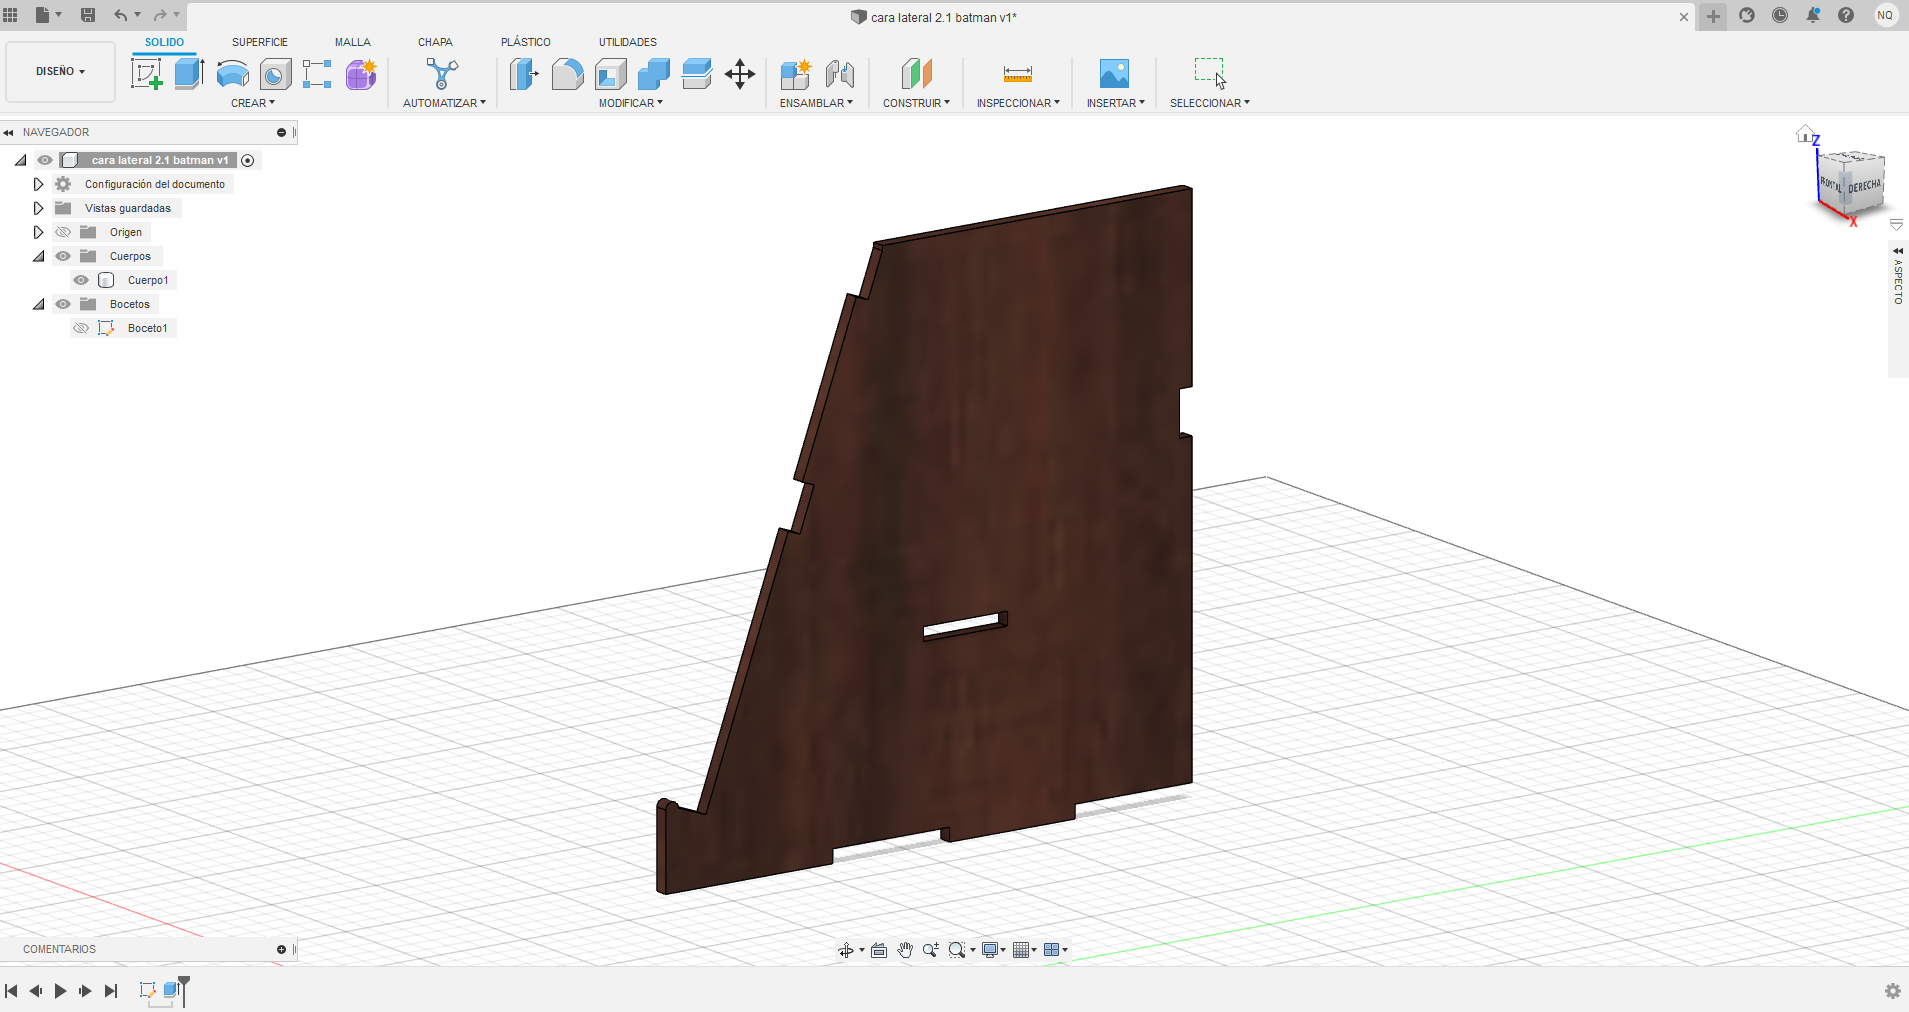
Task: Collapse the Cuerpos tree node
Action: coord(38,256)
